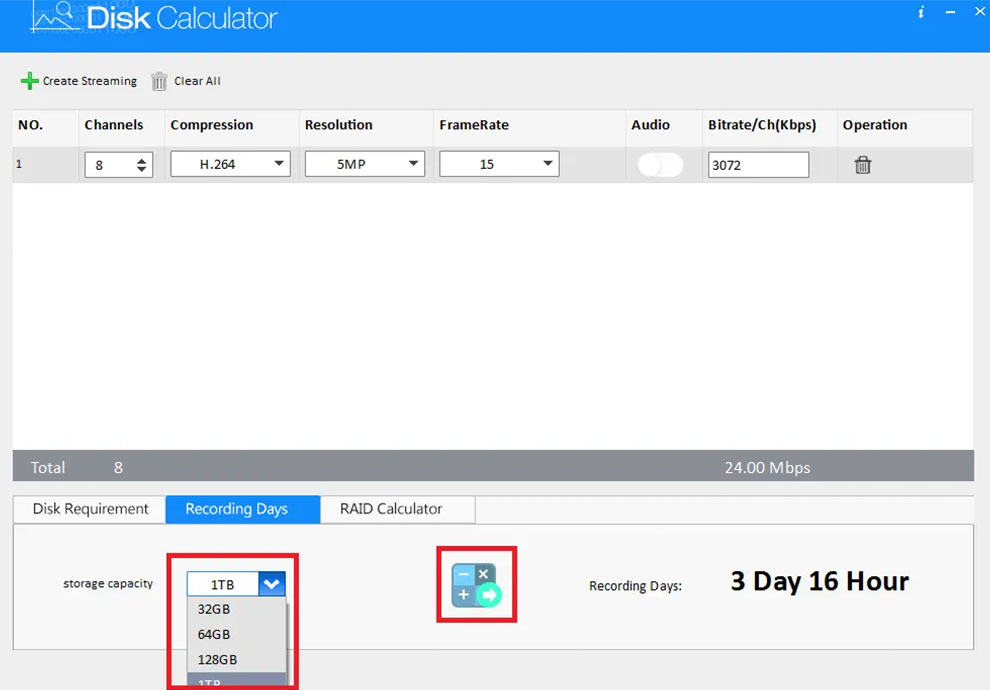Viewport: 990px width, 690px height.
Task: Delete row 1 using the trash icon
Action: pyautogui.click(x=862, y=165)
